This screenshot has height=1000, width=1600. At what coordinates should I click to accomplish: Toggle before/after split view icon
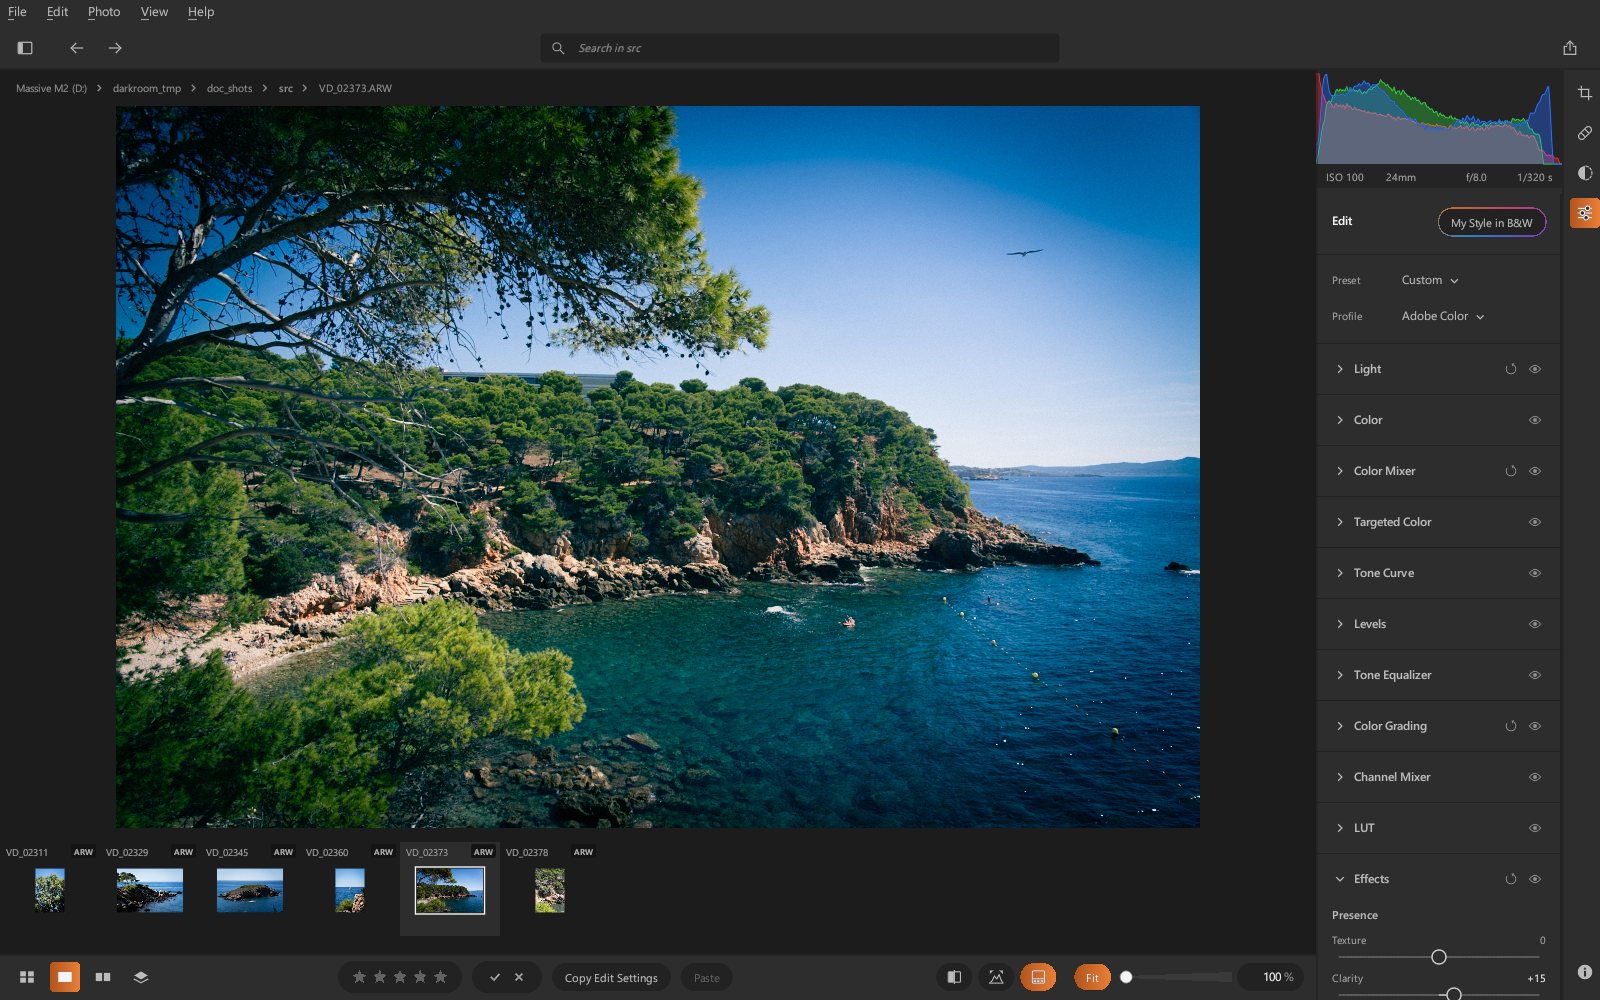tap(954, 977)
